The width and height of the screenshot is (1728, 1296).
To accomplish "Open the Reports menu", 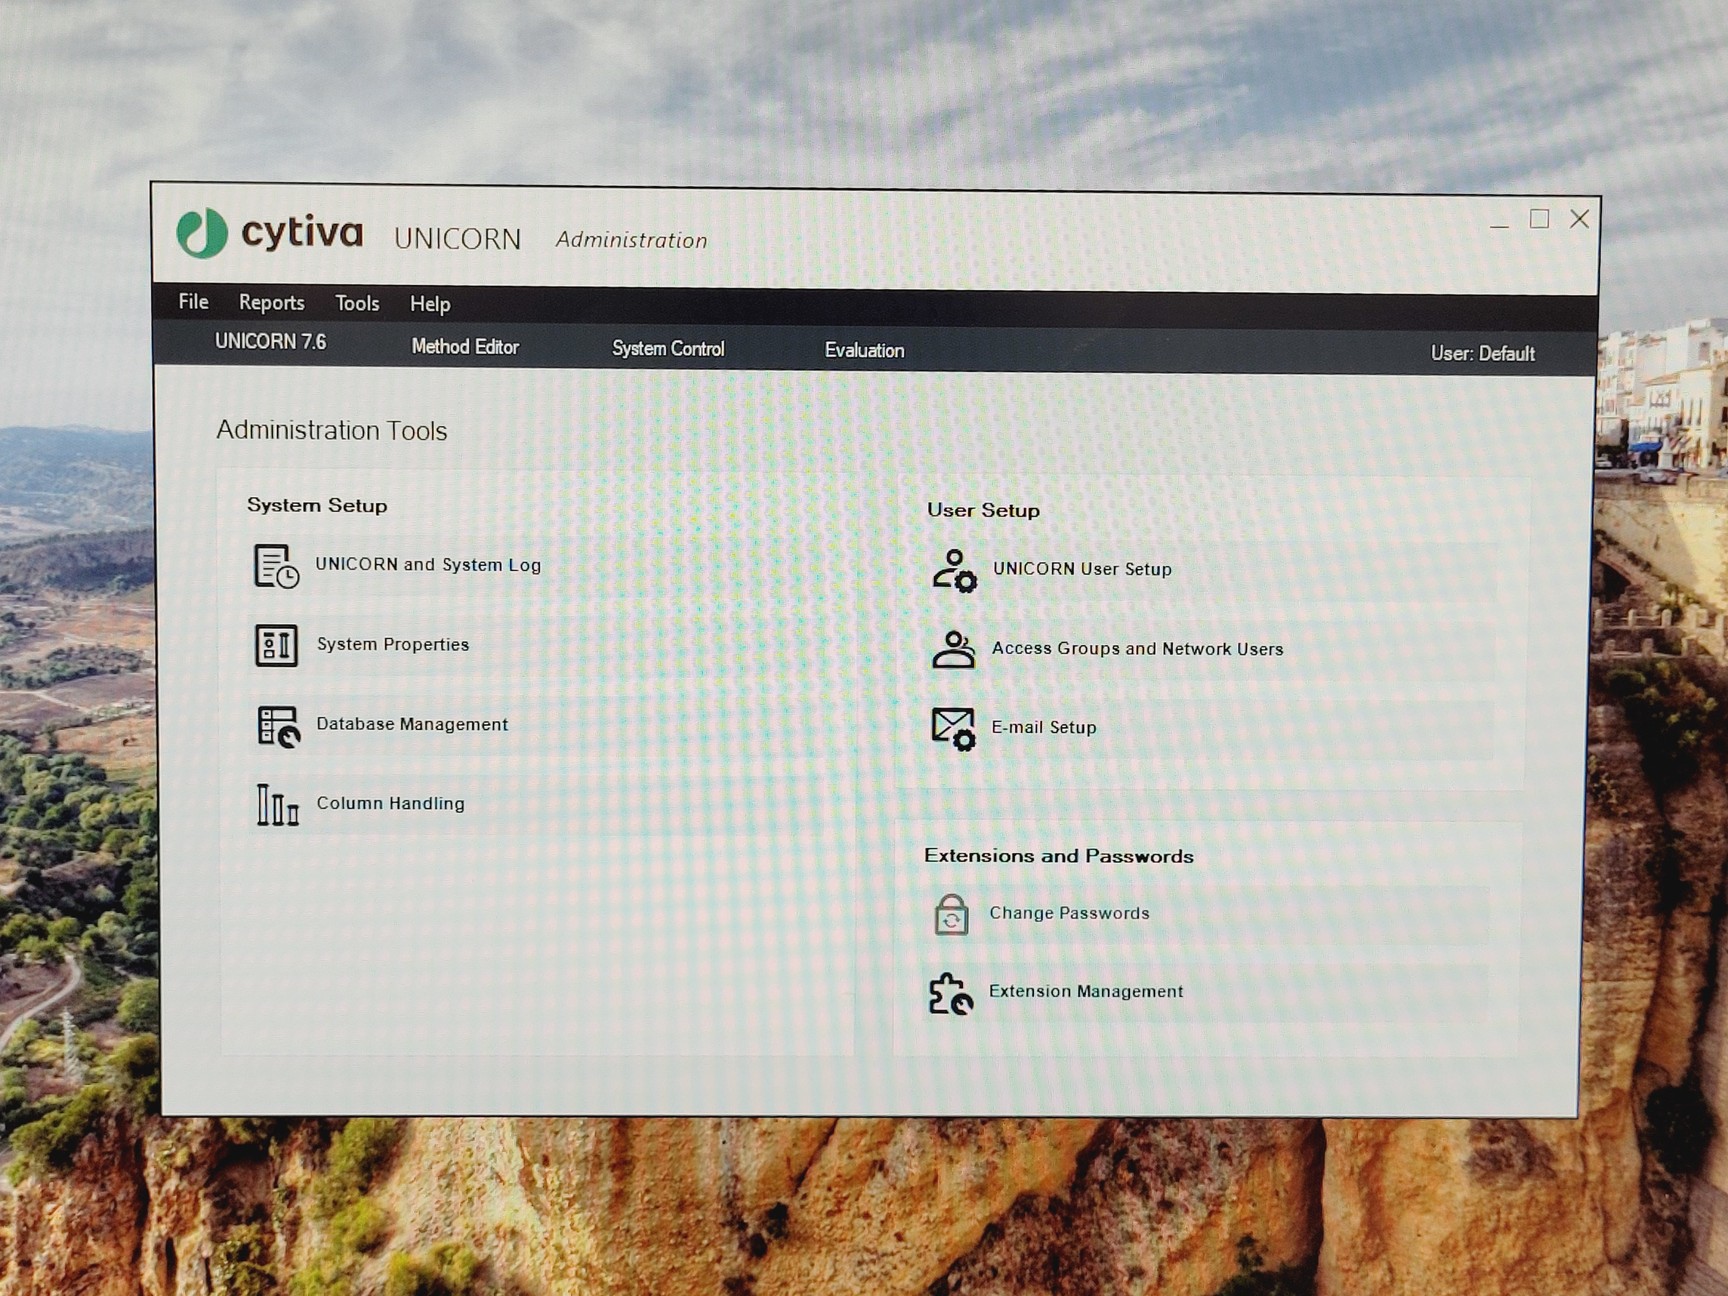I will (x=271, y=303).
